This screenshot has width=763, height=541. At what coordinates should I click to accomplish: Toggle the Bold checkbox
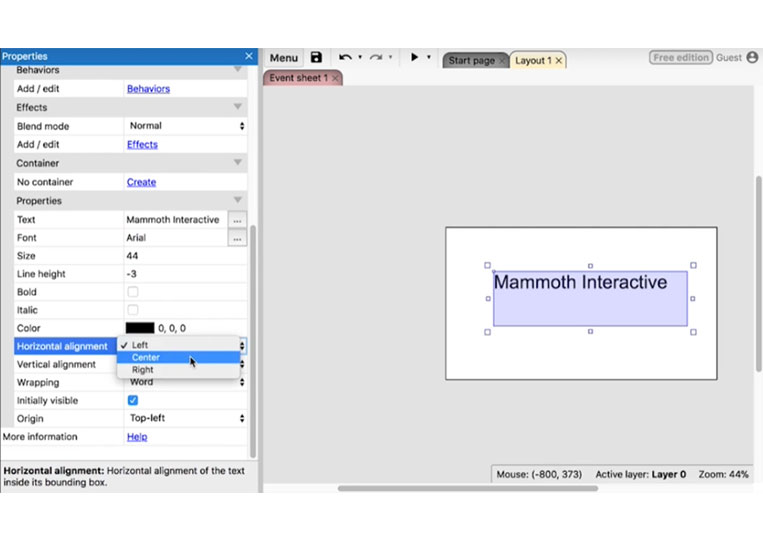point(132,292)
